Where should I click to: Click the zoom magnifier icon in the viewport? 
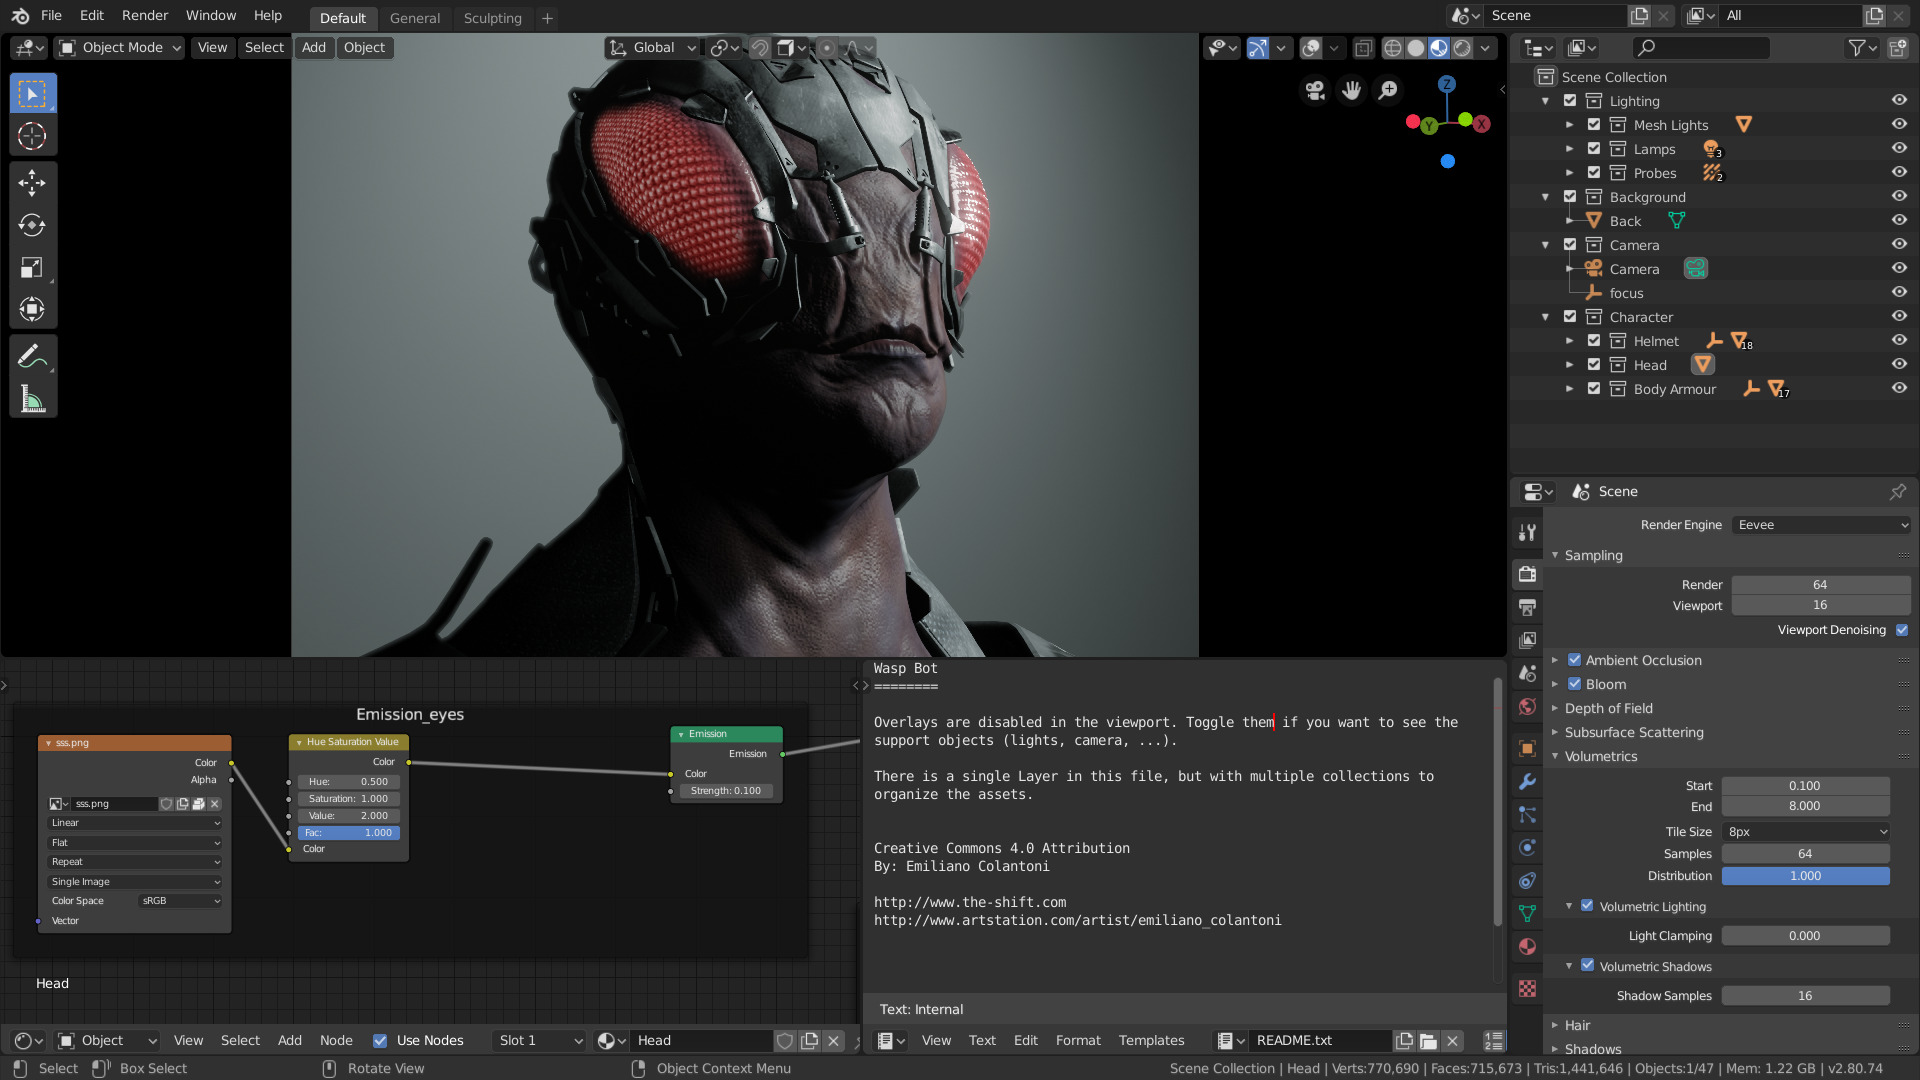1388,91
